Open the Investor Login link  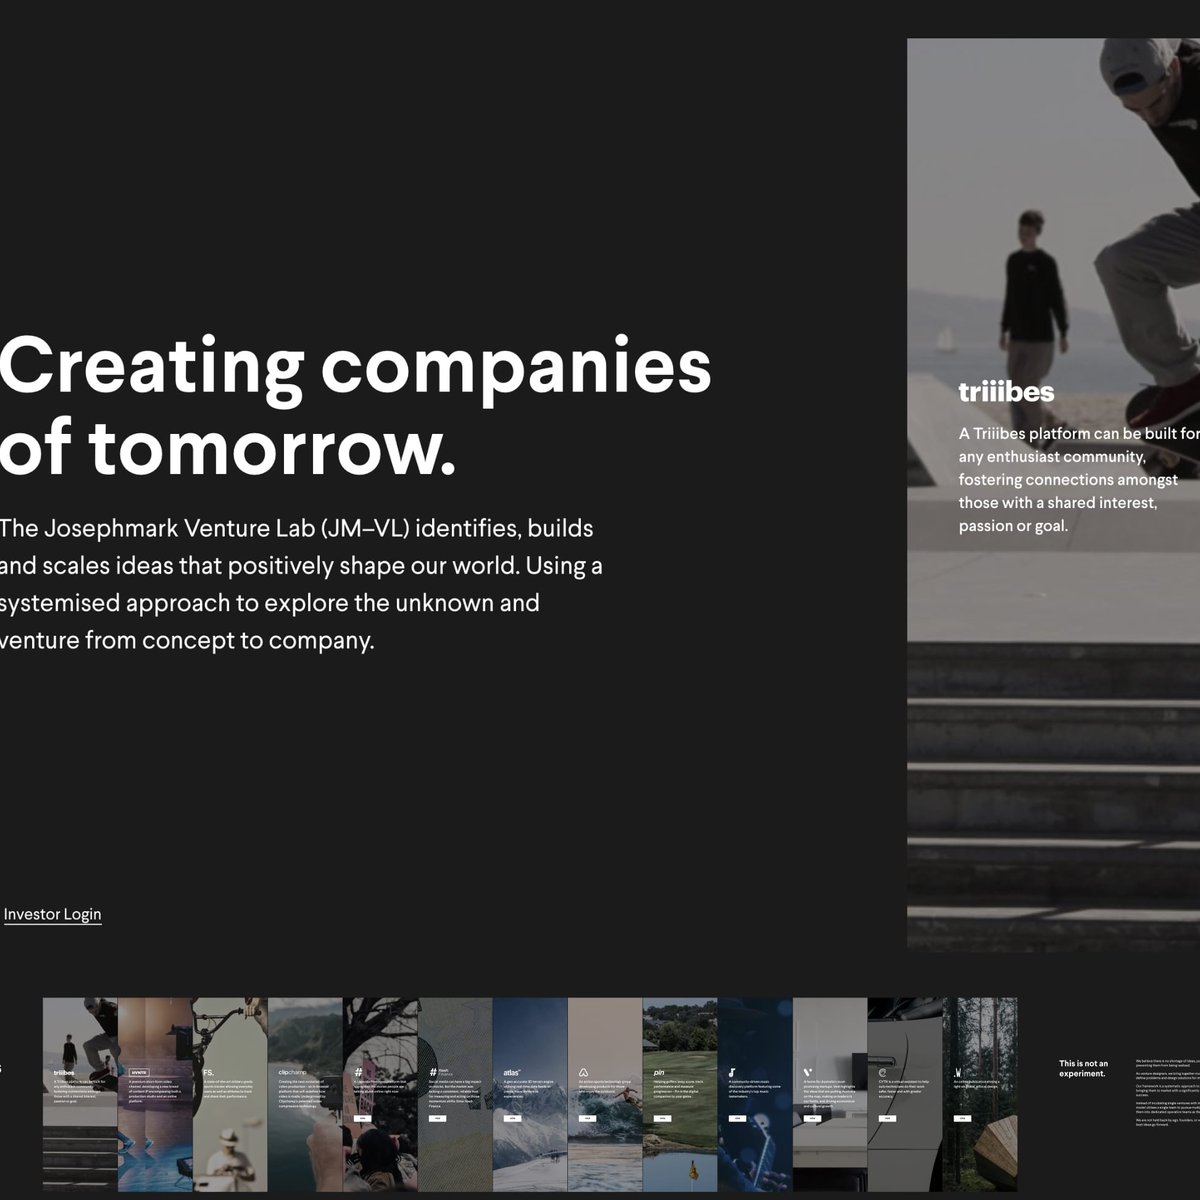(x=52, y=914)
